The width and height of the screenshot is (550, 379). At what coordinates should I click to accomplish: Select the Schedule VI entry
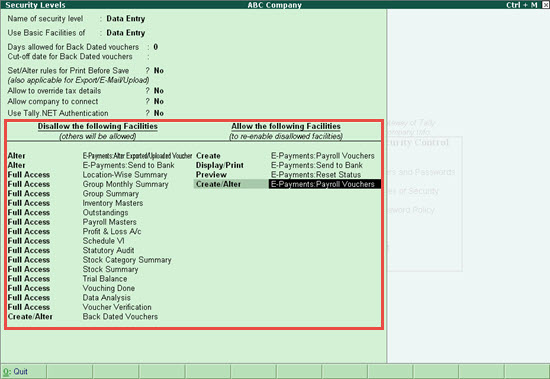103,241
